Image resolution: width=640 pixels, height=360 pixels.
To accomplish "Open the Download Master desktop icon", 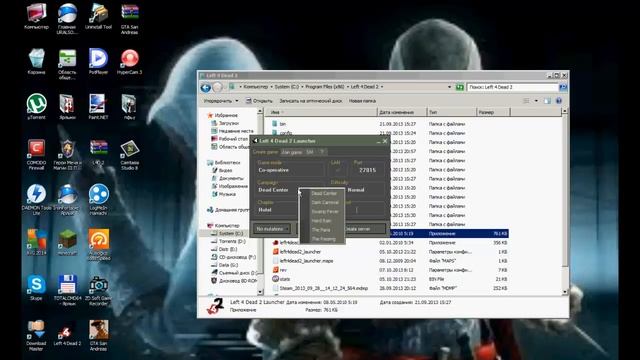I will point(36,335).
